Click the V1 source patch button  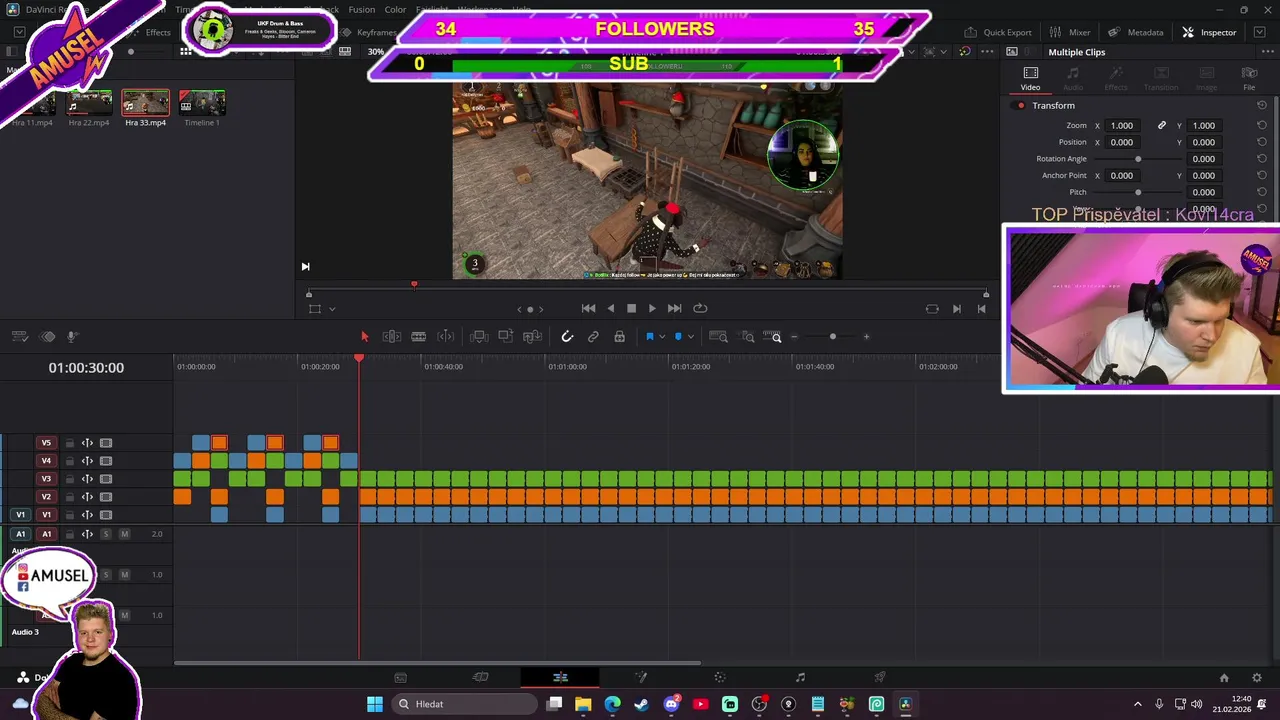click(x=20, y=515)
